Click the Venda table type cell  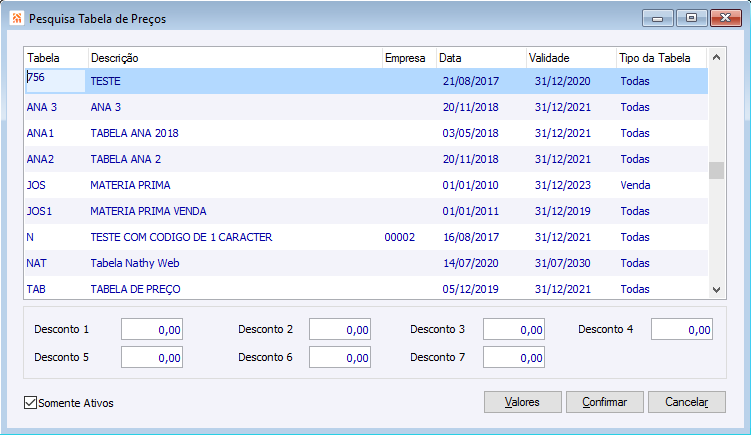click(x=635, y=185)
